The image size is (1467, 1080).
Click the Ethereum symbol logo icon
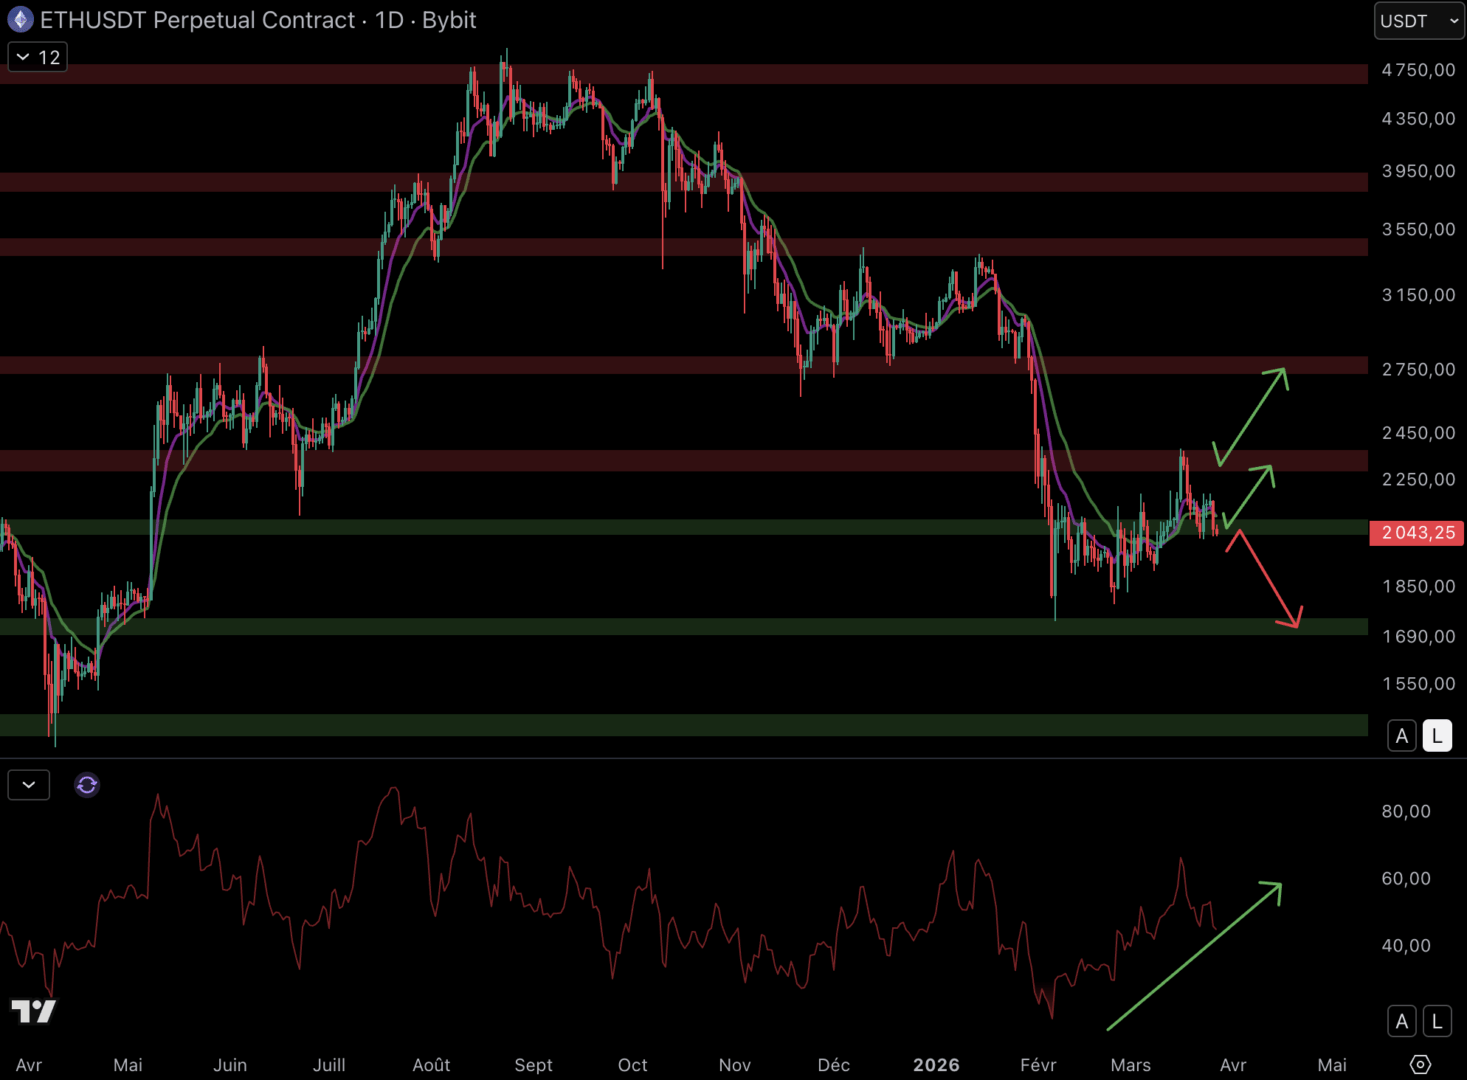tap(20, 20)
